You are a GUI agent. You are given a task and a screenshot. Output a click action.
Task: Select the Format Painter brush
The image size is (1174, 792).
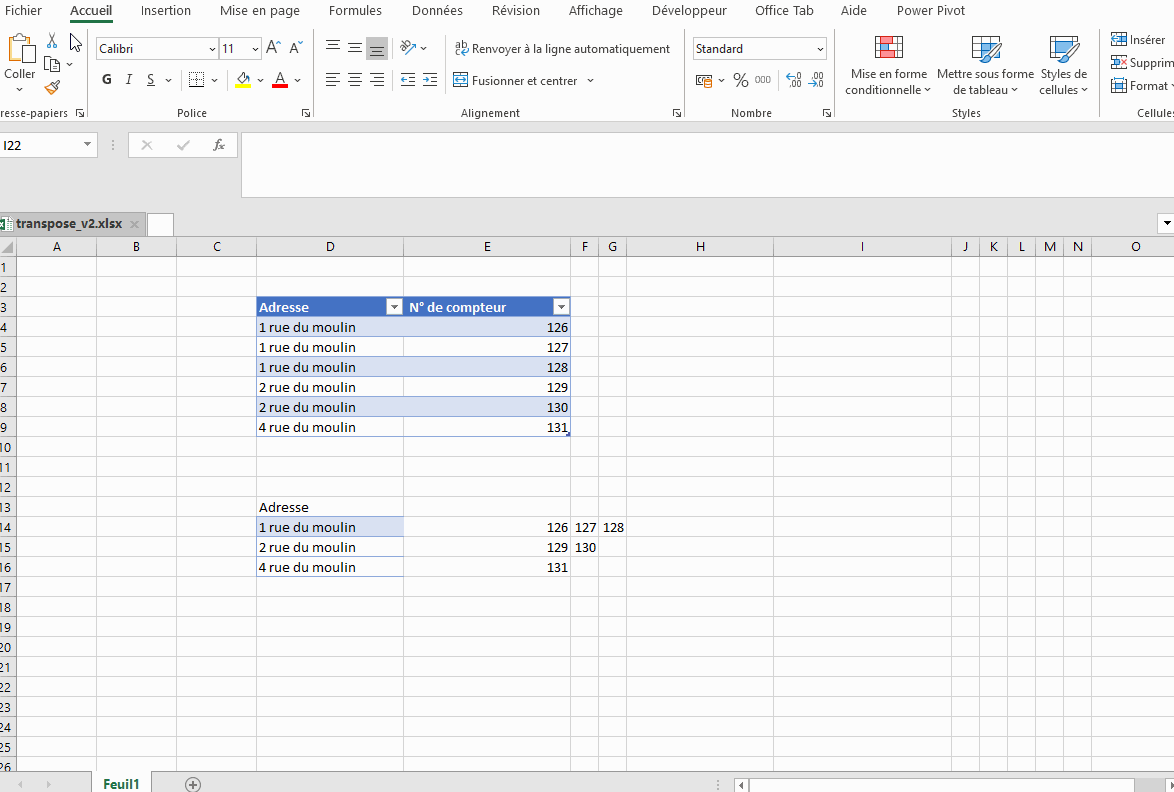click(x=52, y=88)
